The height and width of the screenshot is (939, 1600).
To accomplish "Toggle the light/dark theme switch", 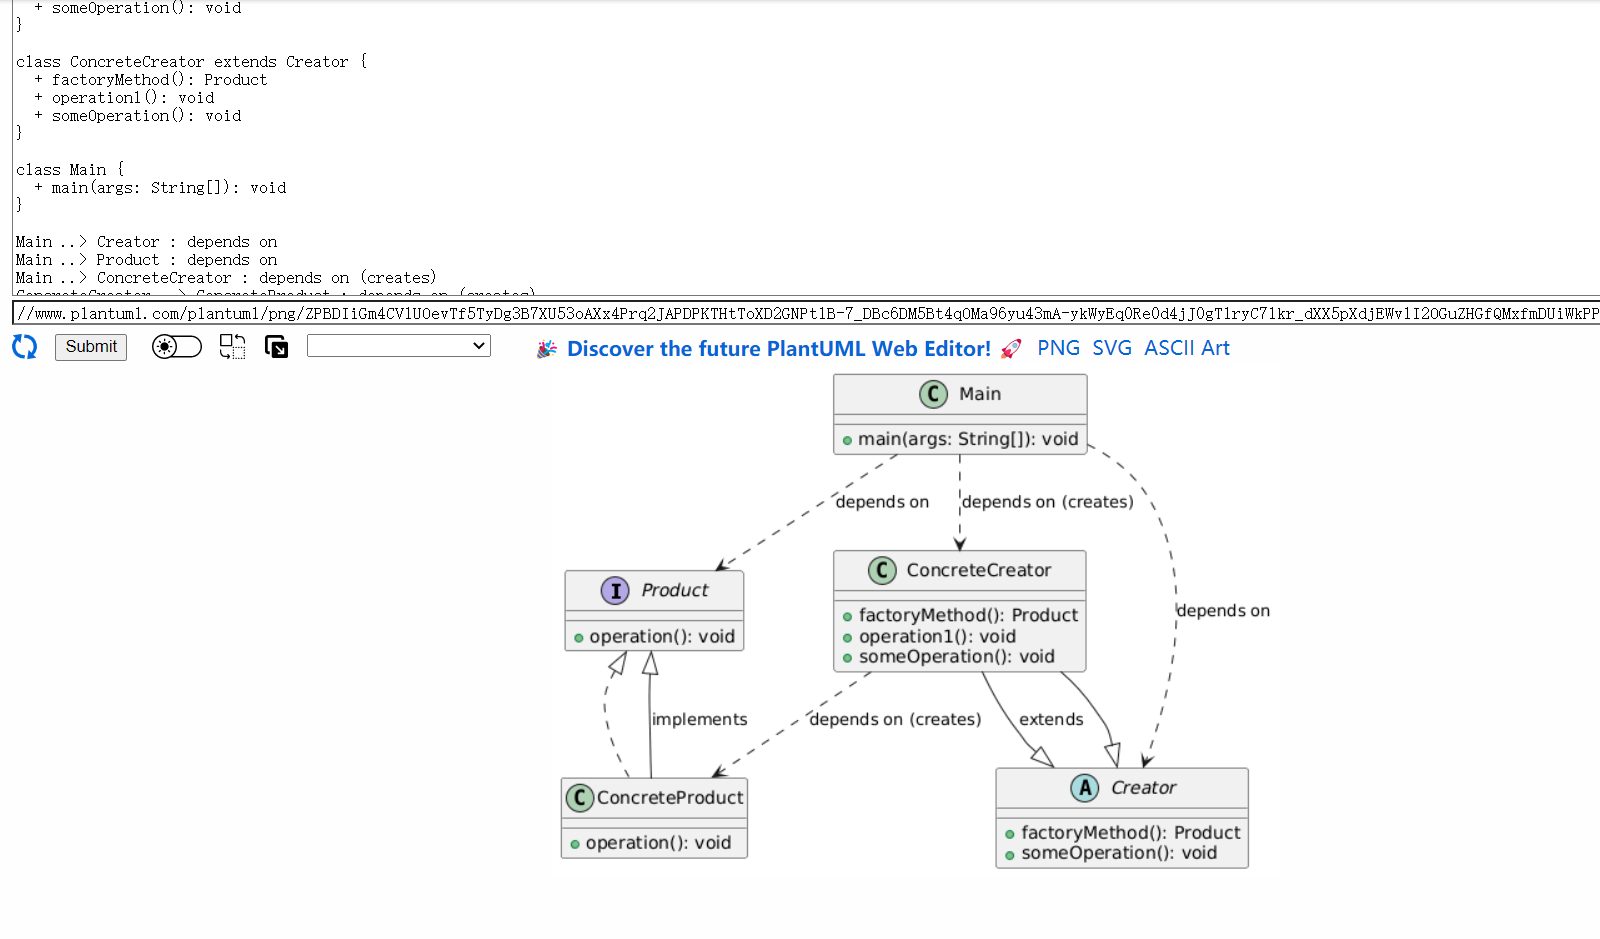I will (176, 347).
